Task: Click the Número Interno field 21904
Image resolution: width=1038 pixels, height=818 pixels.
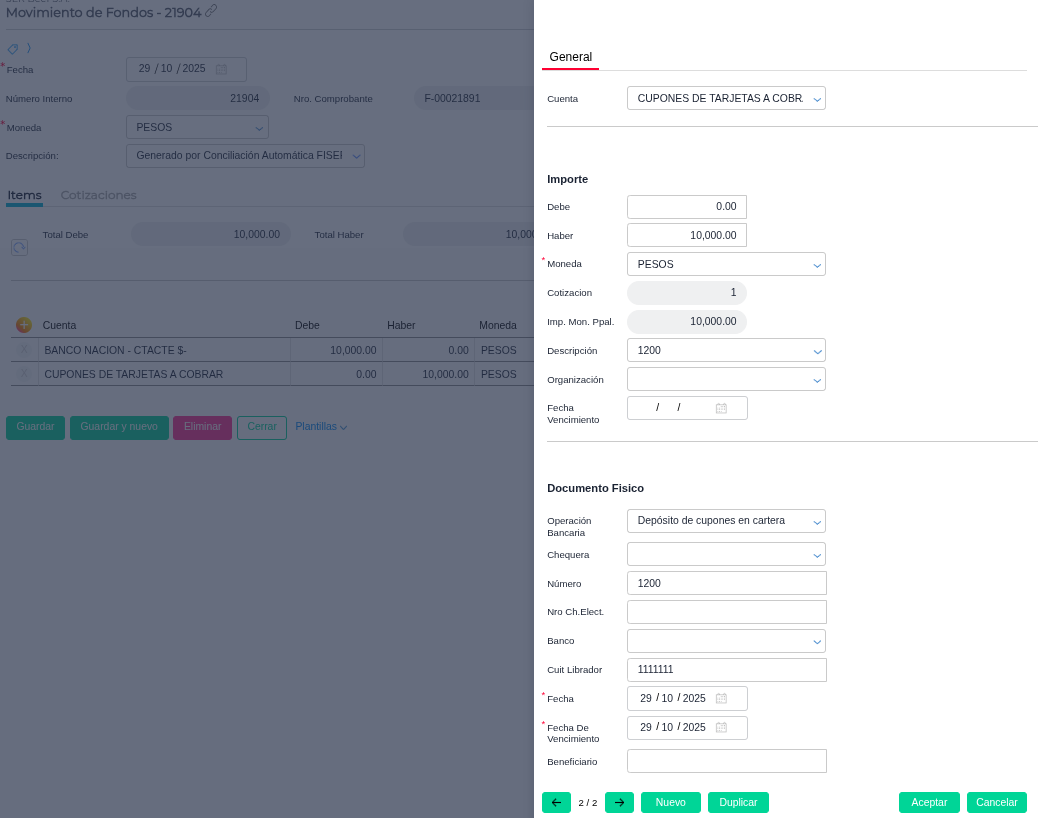Action: click(197, 98)
